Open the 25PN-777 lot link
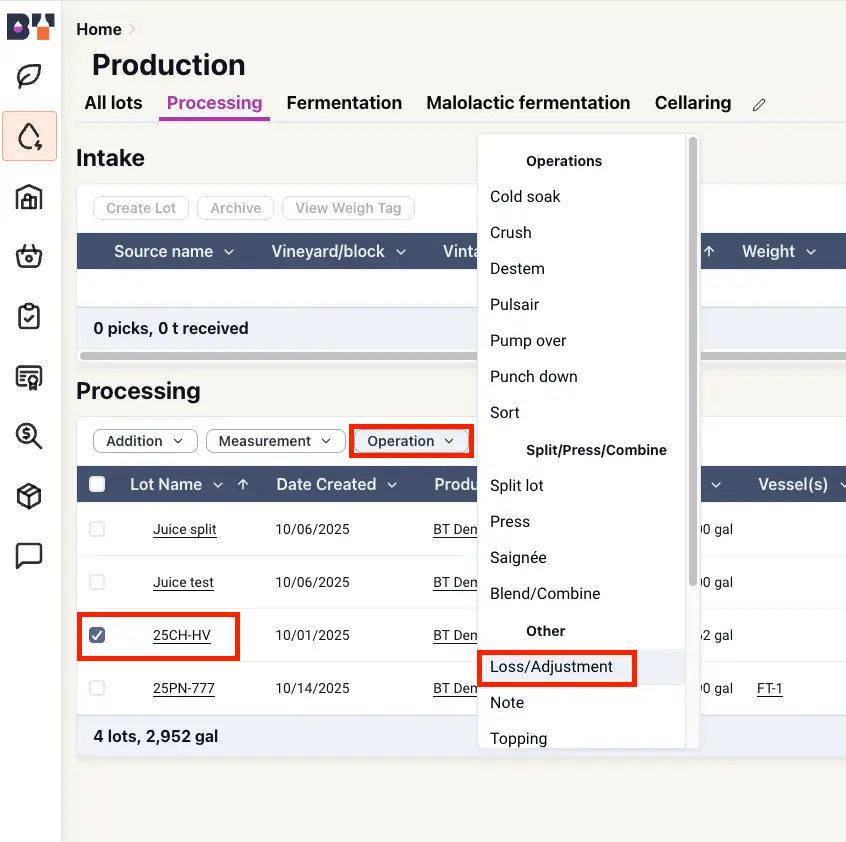846x842 pixels. coord(183,688)
